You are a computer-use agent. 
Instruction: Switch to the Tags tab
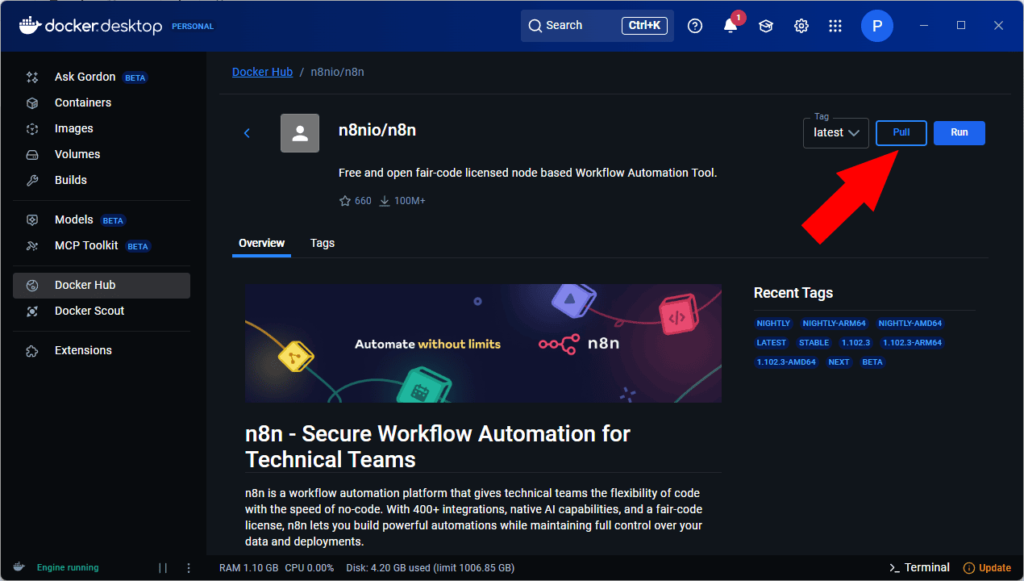coord(322,243)
